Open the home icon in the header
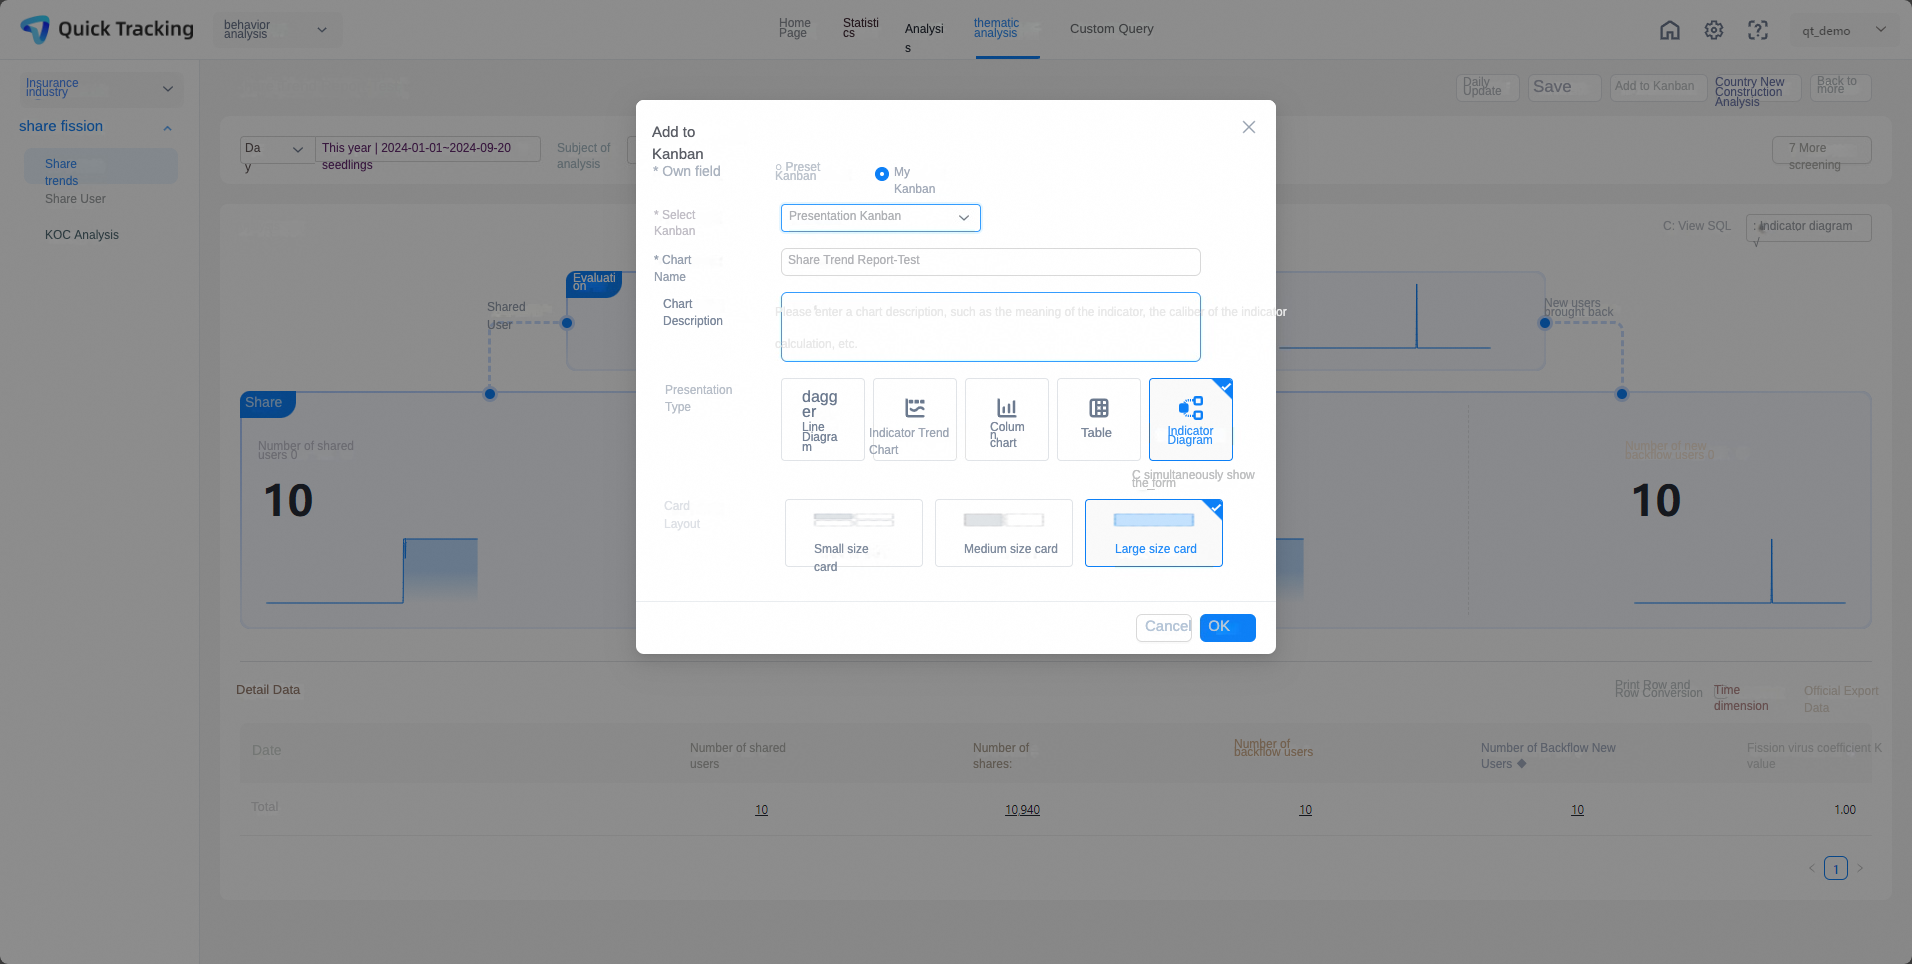 click(x=1670, y=30)
